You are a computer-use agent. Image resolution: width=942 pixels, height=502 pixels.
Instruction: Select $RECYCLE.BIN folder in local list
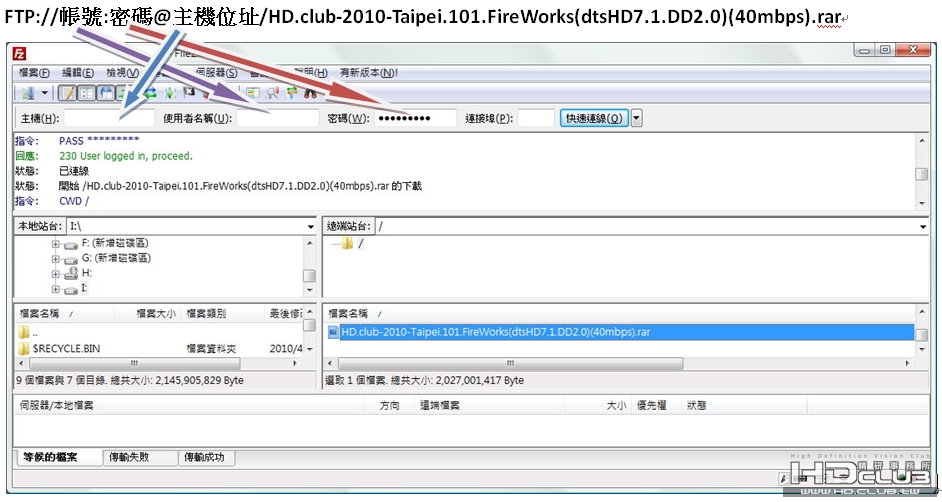(66, 348)
